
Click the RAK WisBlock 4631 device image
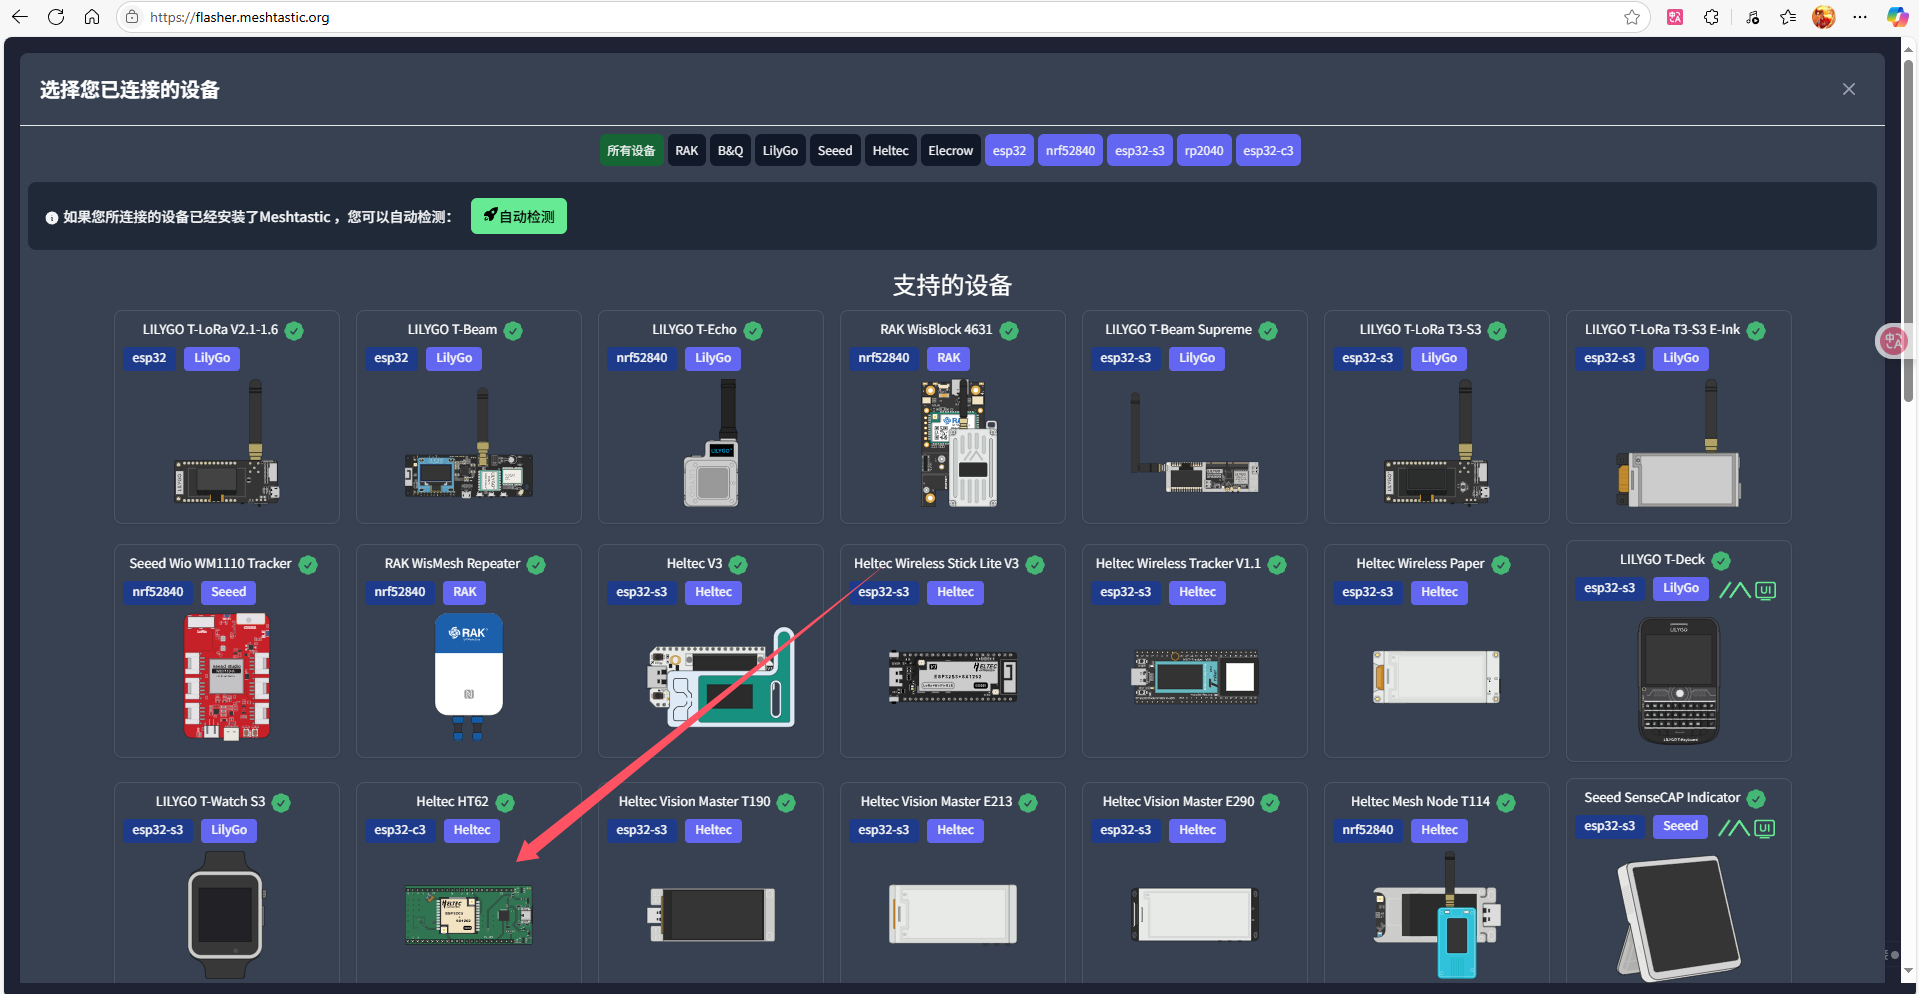pyautogui.click(x=958, y=443)
